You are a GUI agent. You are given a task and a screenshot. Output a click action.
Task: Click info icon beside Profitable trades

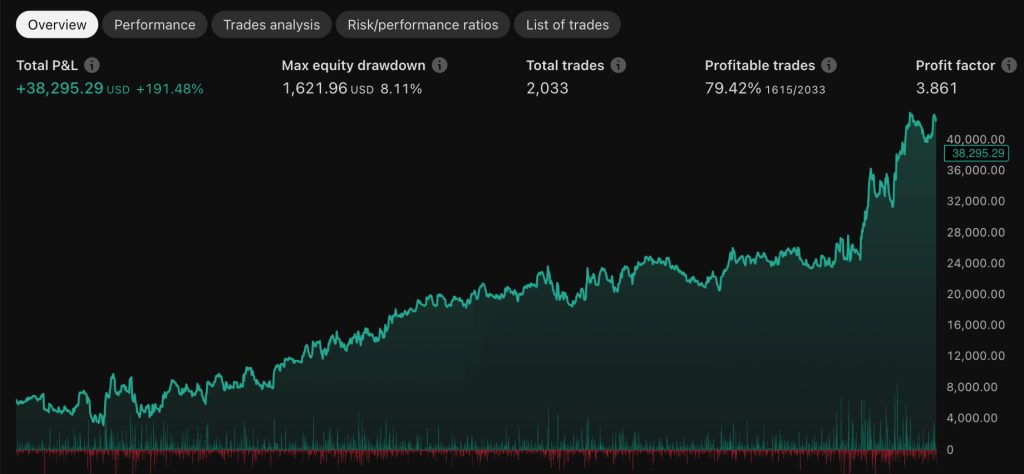click(829, 65)
